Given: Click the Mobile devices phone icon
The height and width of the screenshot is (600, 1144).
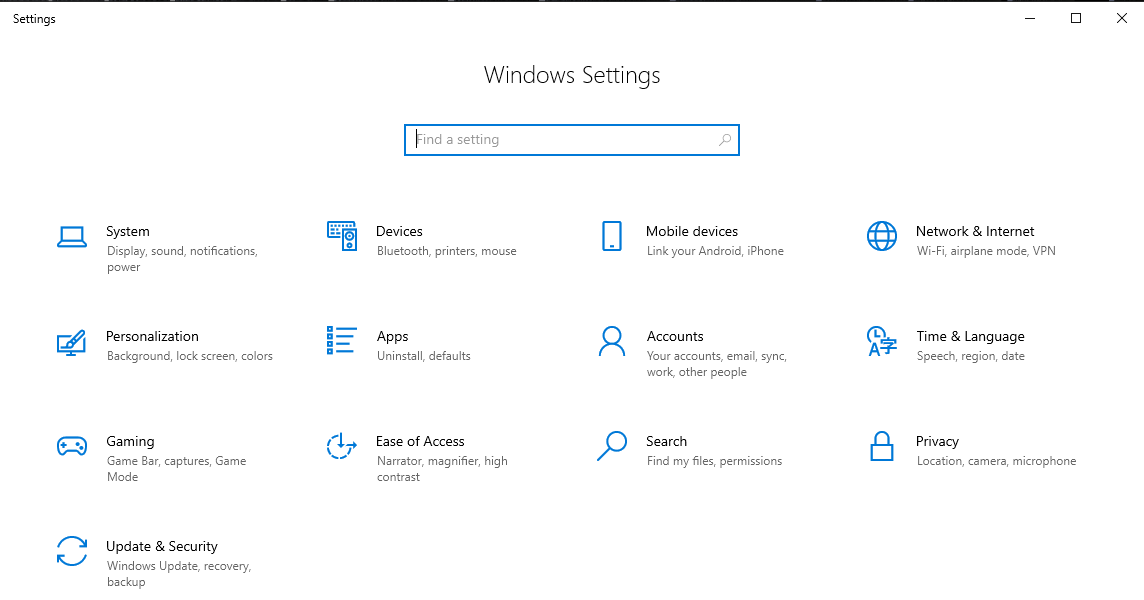Looking at the screenshot, I should [x=611, y=236].
